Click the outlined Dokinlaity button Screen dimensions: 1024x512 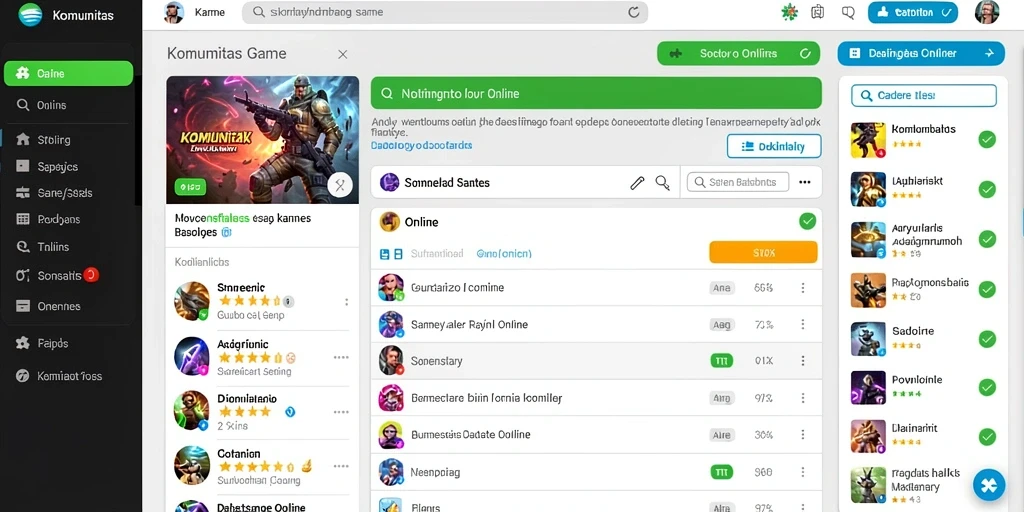[x=774, y=147]
